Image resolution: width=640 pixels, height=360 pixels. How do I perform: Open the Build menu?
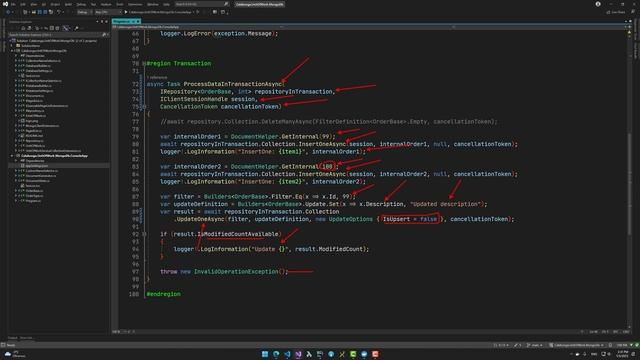[x=68, y=4]
